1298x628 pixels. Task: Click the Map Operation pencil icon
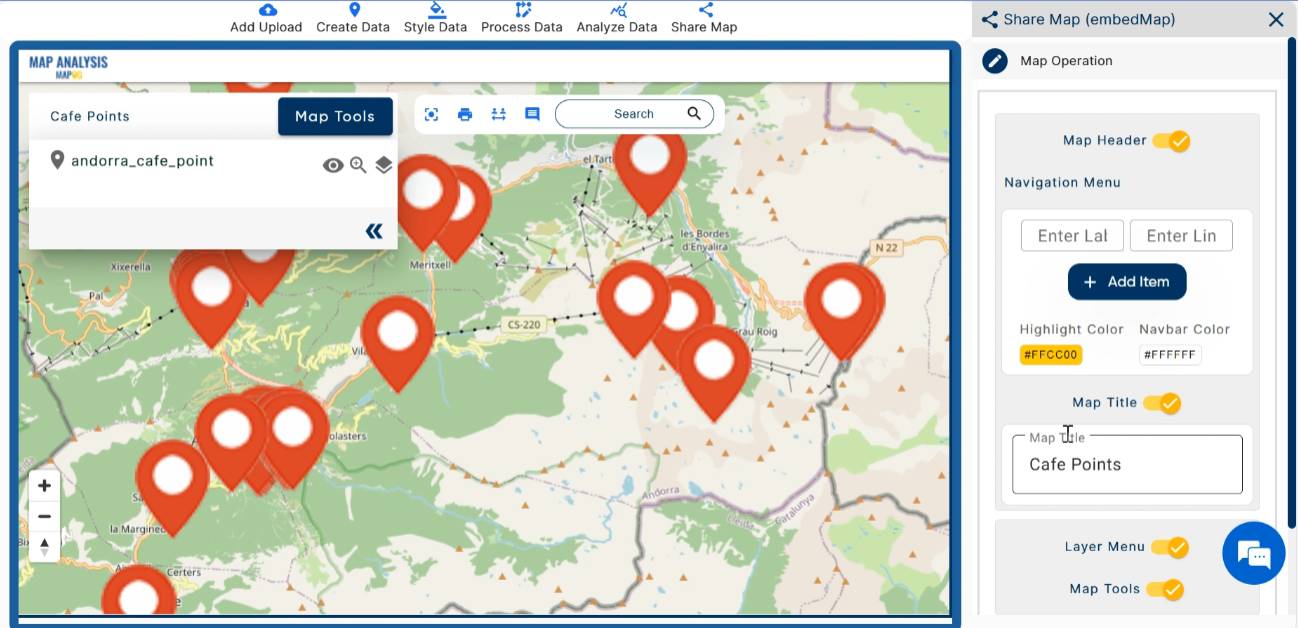[994, 61]
